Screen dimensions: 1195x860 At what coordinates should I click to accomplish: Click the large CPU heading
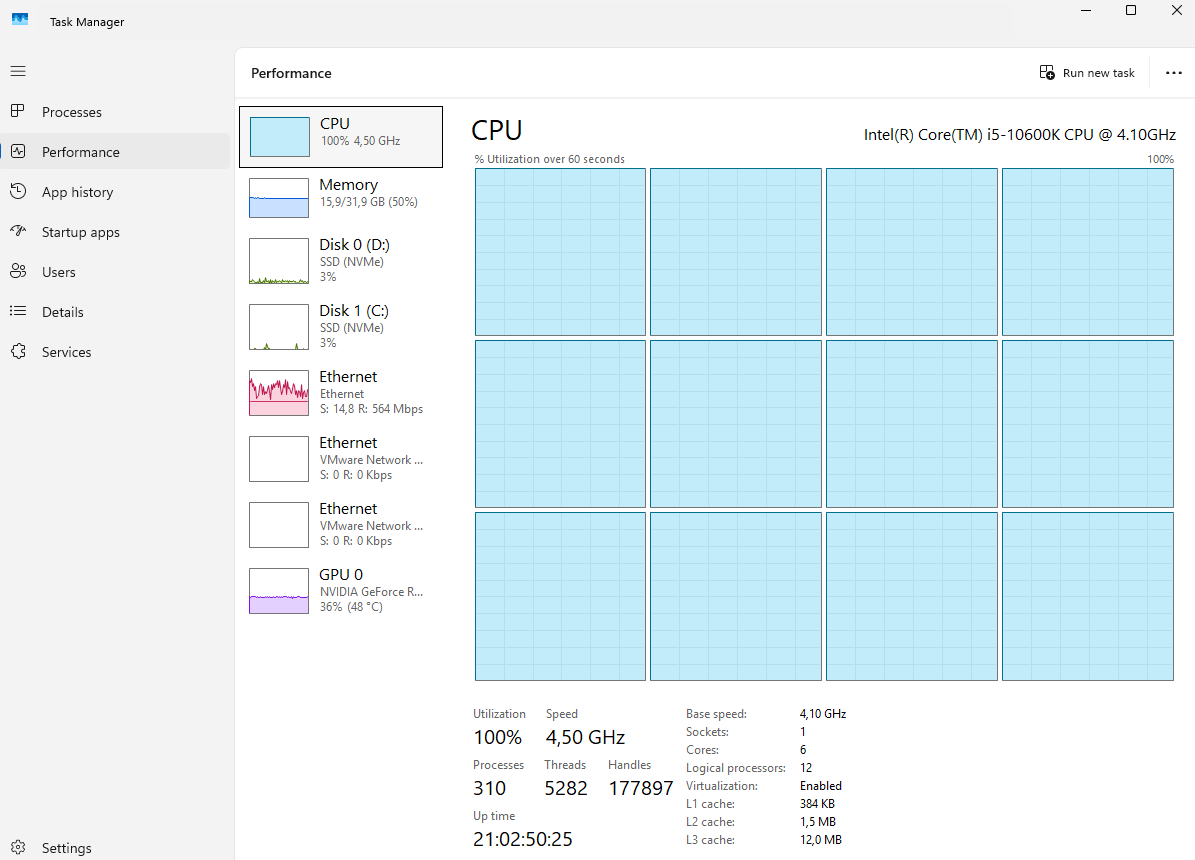pos(497,130)
